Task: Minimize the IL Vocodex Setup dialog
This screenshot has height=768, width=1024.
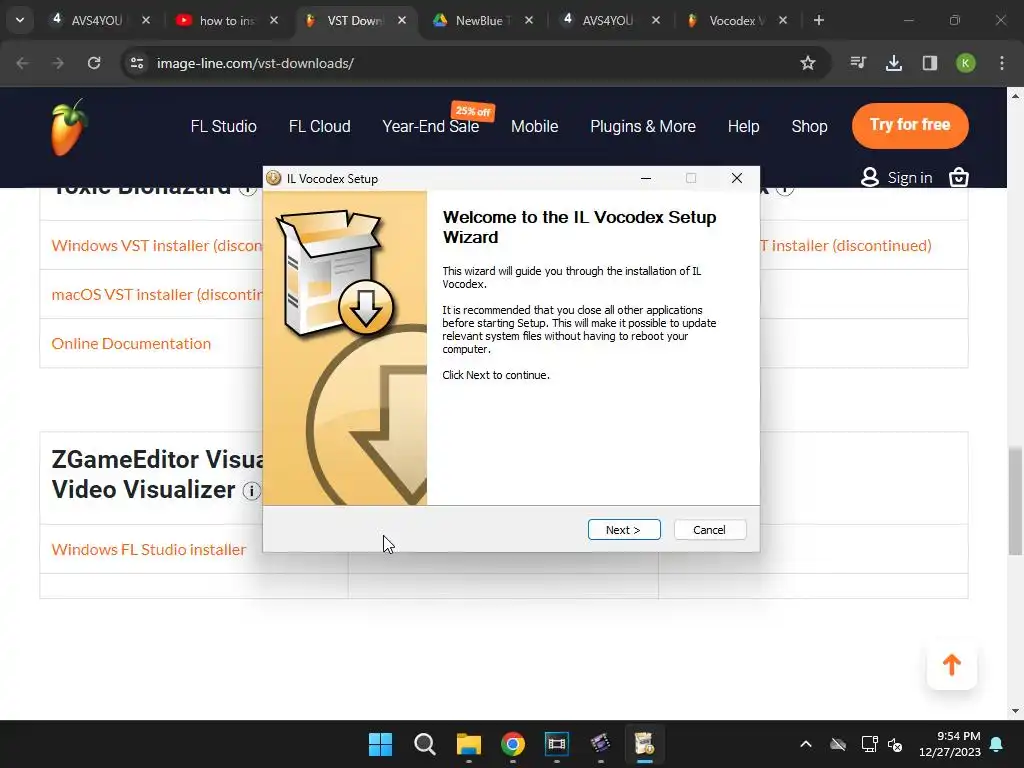Action: coord(646,178)
